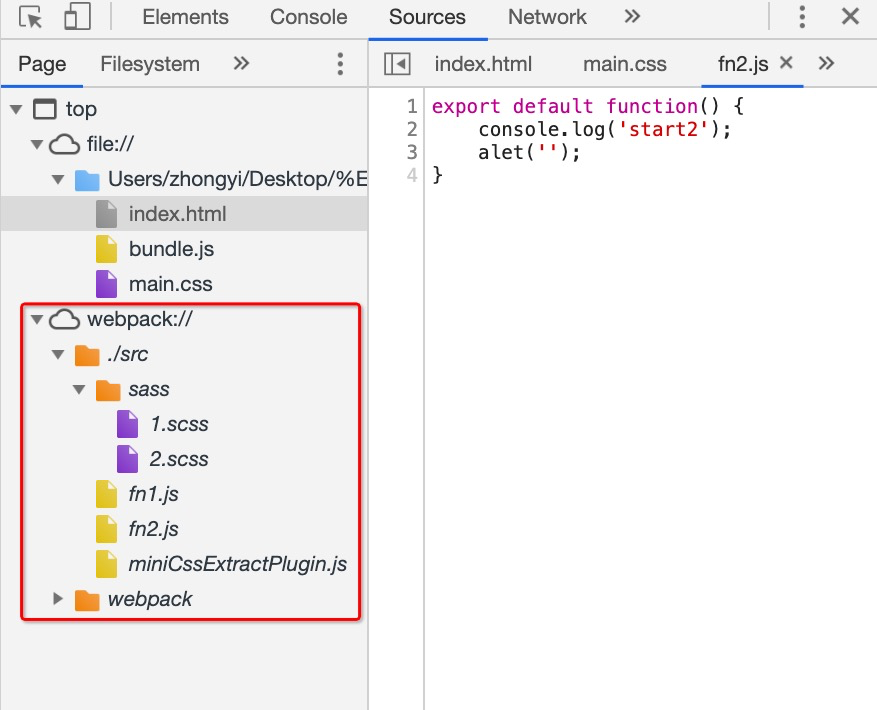The width and height of the screenshot is (877, 710).
Task: Select bundle.js in the file tree
Action: (x=171, y=249)
